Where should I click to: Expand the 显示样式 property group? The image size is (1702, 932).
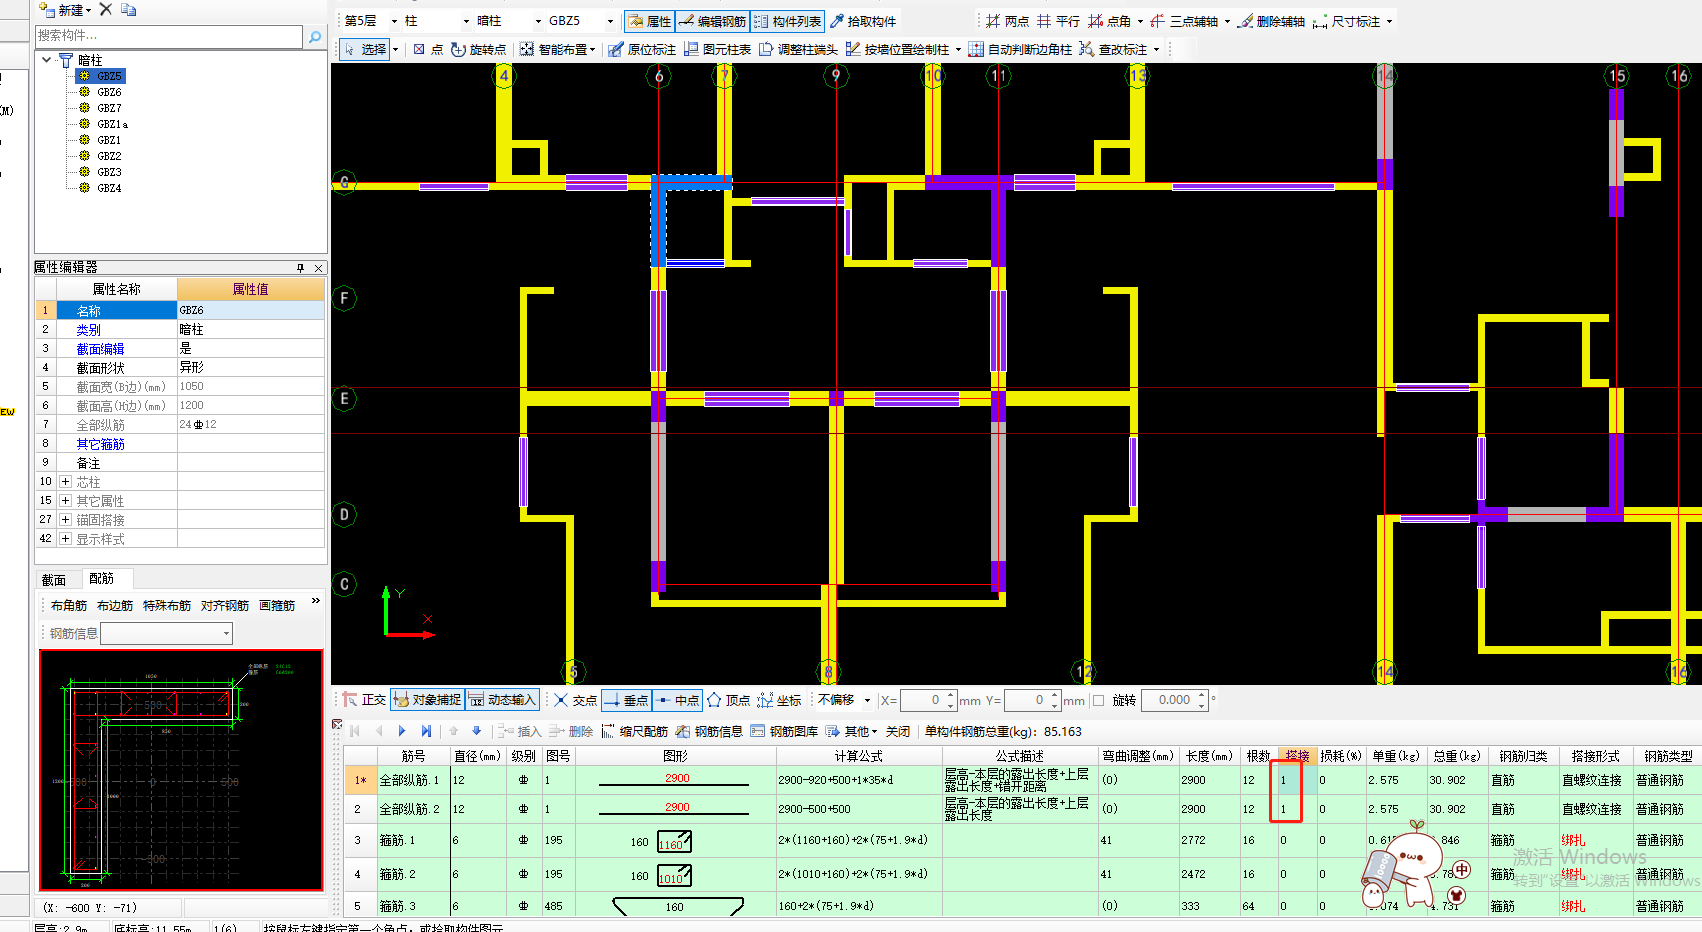(65, 539)
